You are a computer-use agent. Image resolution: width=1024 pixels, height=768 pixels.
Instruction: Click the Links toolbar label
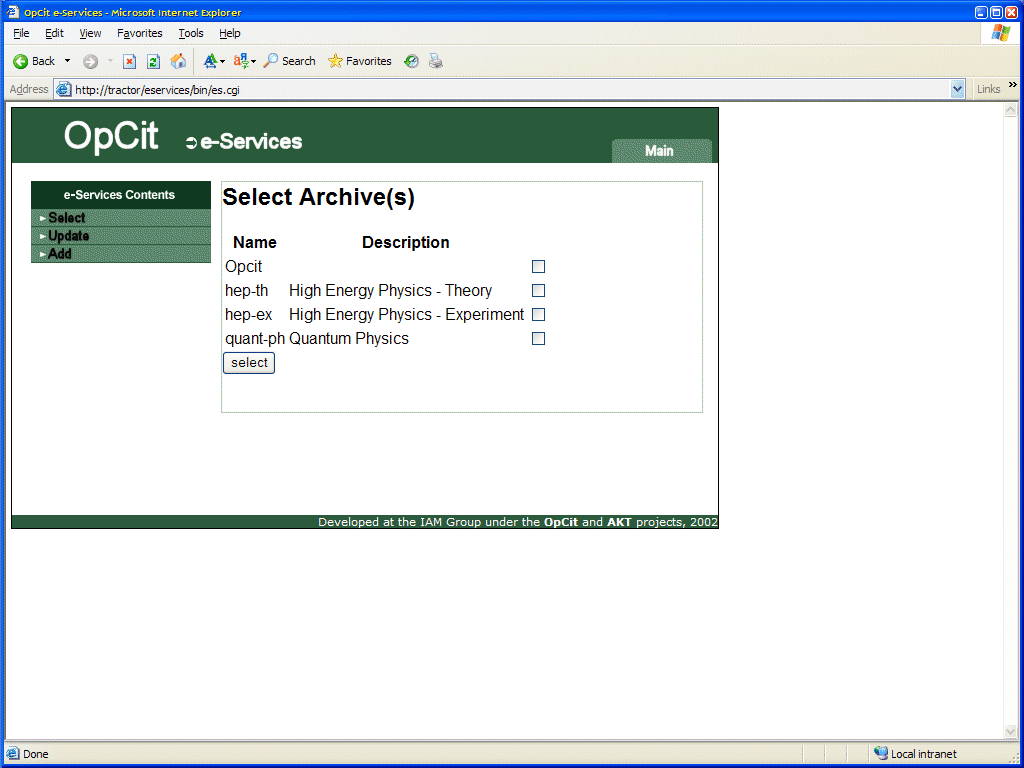pyautogui.click(x=988, y=89)
